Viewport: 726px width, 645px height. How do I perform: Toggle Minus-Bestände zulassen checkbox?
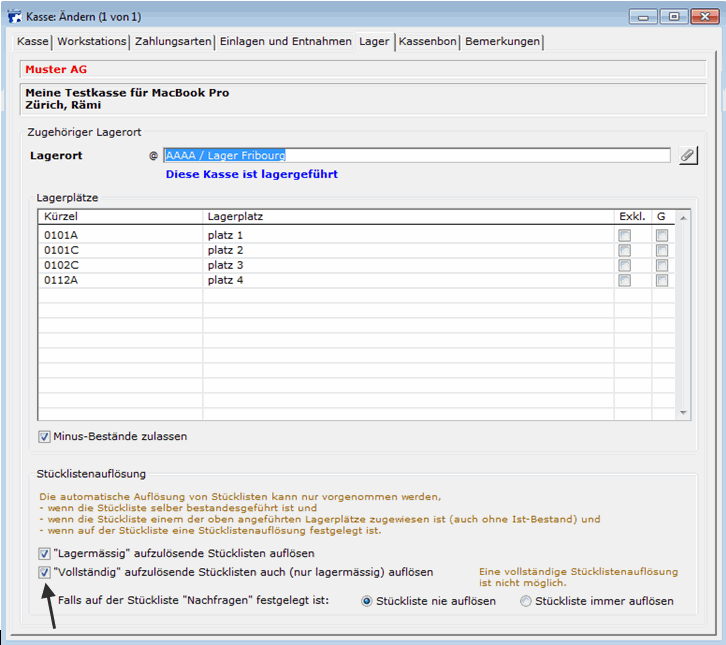[44, 437]
